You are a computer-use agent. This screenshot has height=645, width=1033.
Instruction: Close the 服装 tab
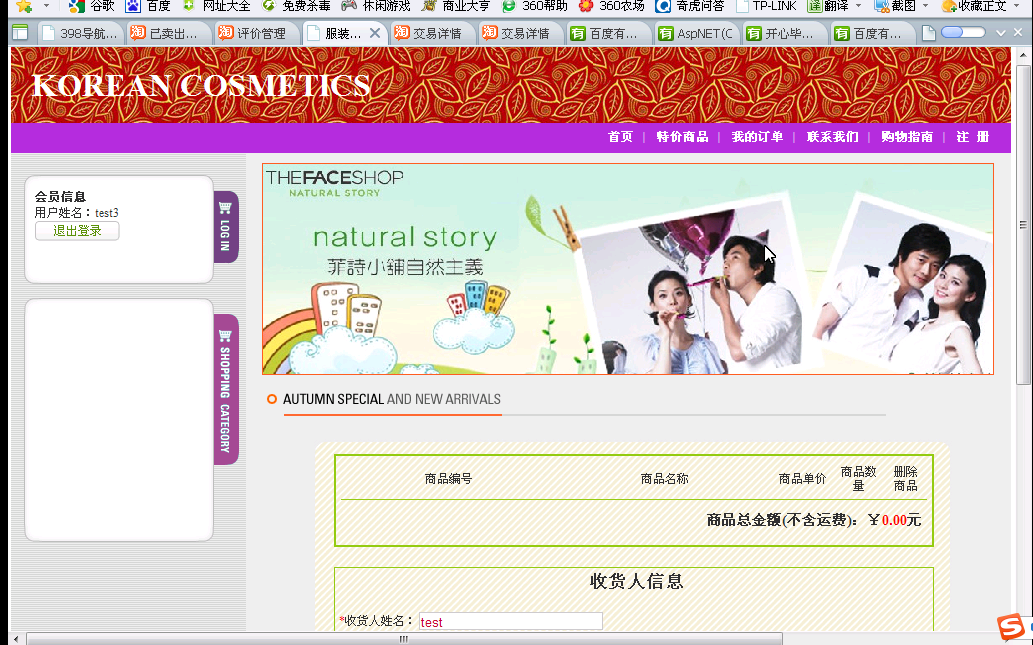pos(375,33)
